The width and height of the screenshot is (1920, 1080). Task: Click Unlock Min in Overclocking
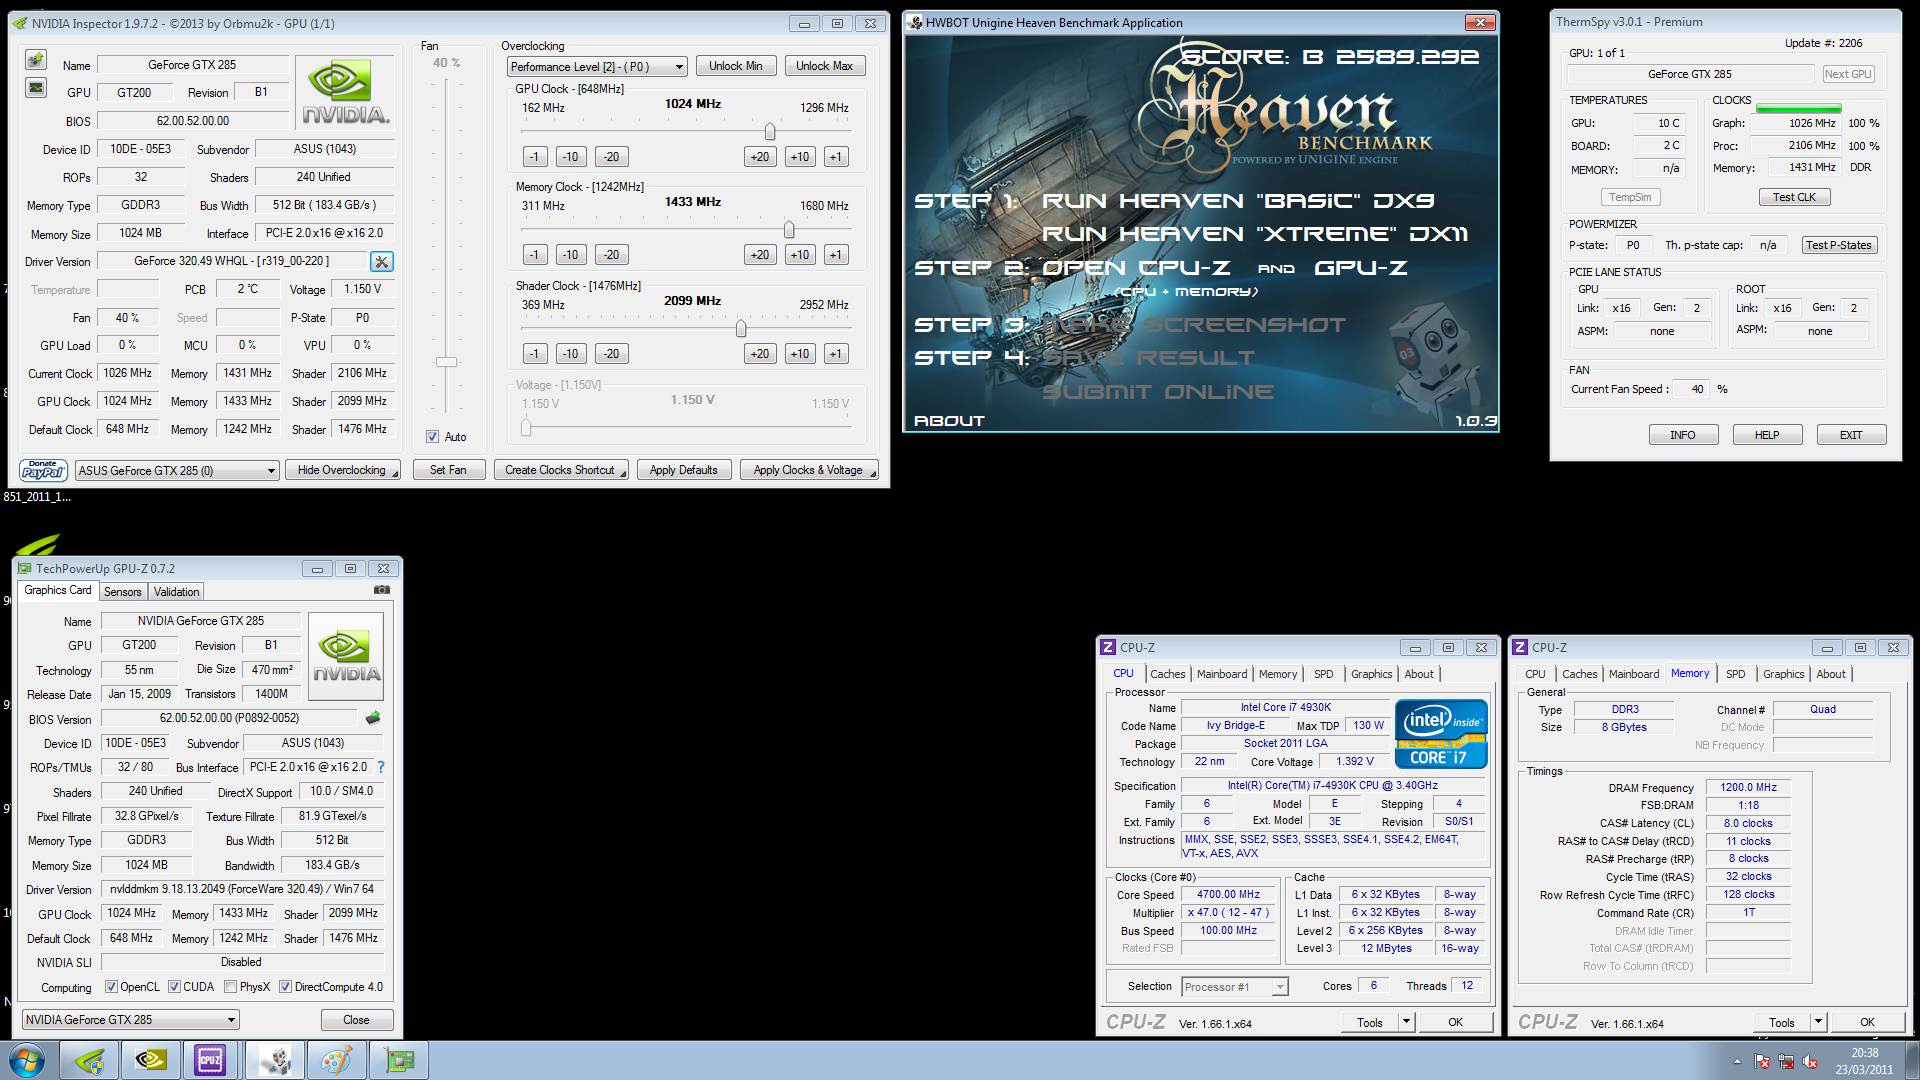(x=736, y=66)
